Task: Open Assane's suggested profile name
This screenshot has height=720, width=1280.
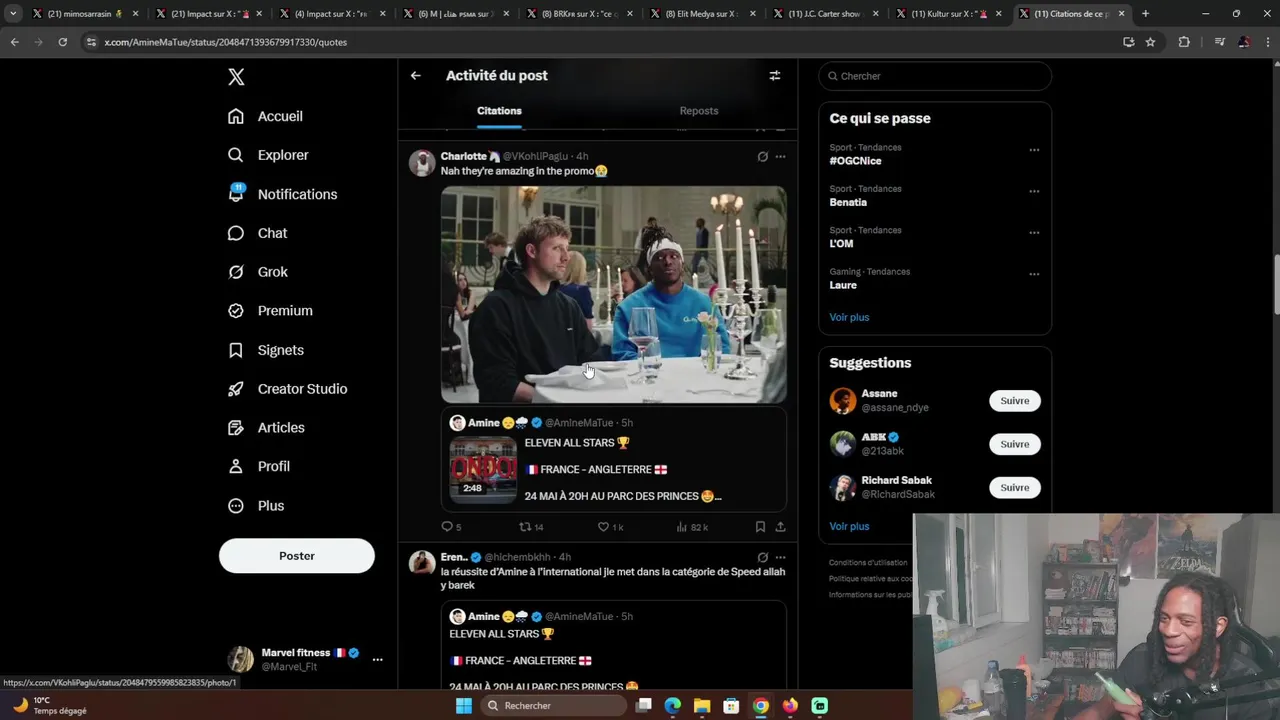Action: pyautogui.click(x=879, y=394)
